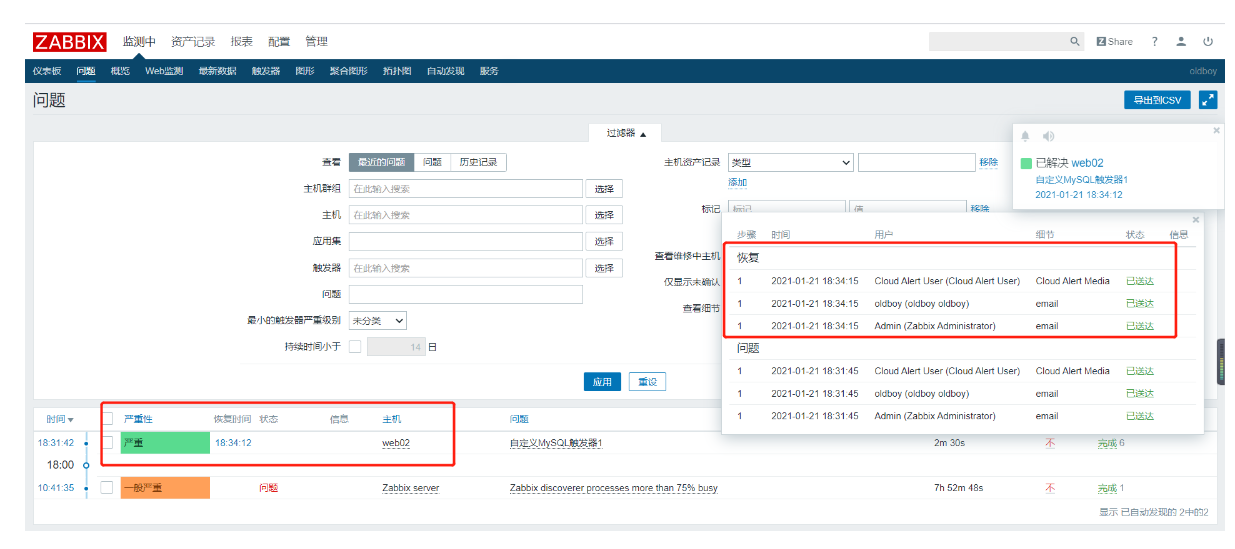Viewport: 1235px width, 549px height.
Task: Collapse the 过滤器 filter panel
Action: [x=626, y=133]
